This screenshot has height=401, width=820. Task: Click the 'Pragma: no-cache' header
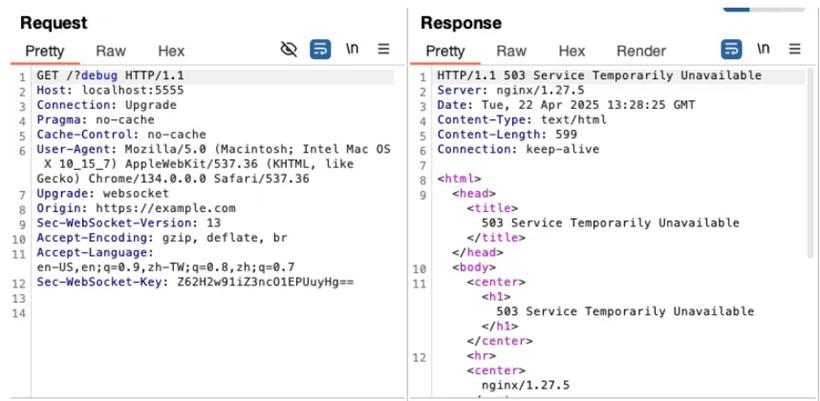pos(96,120)
